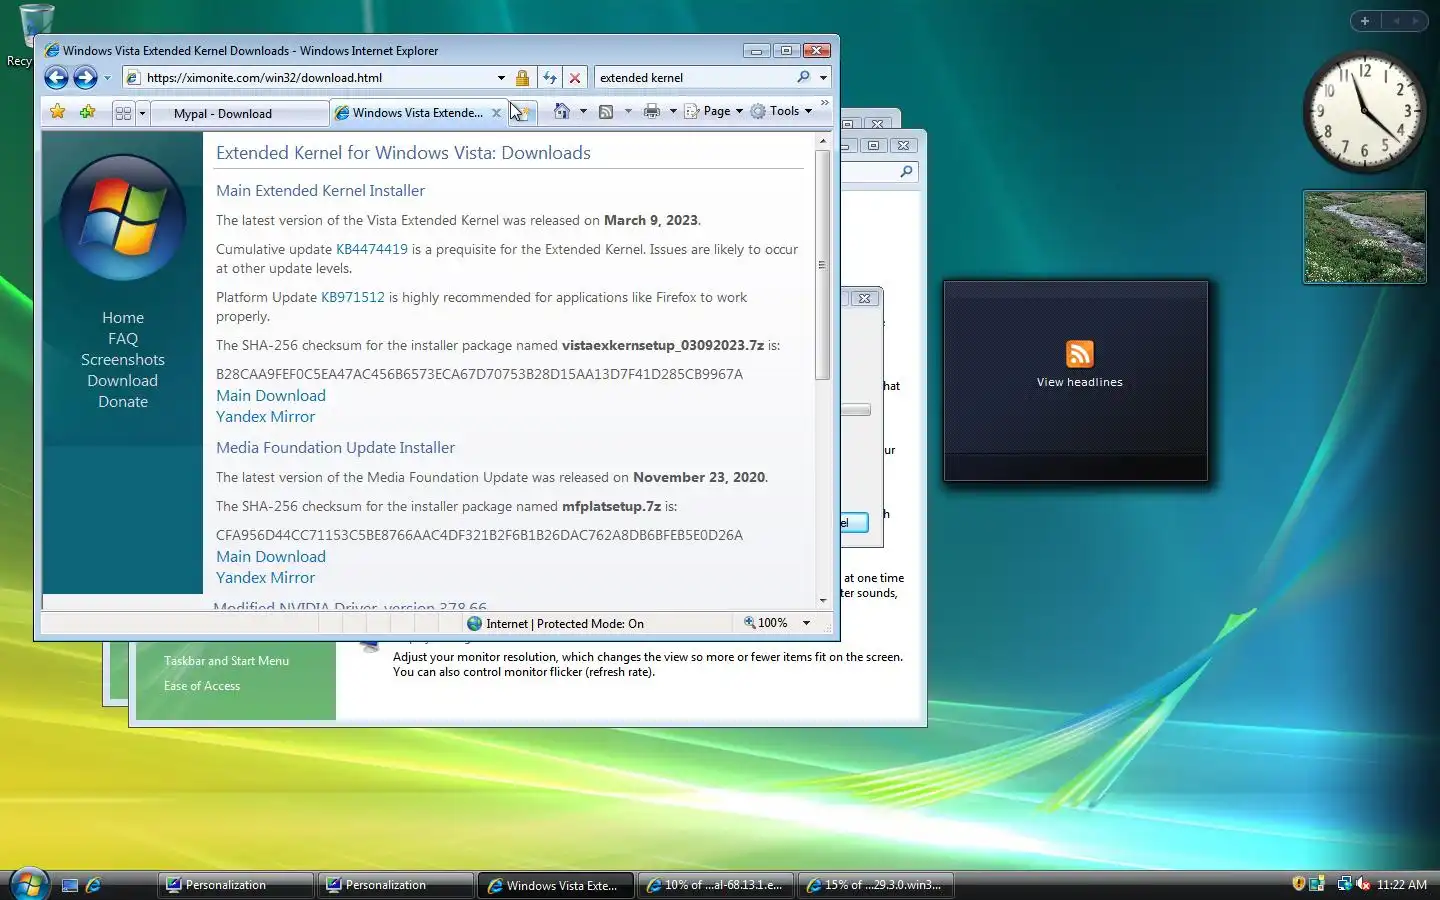This screenshot has height=900, width=1440.
Task: Click Main Download under Extended Kernel Installer
Action: click(x=271, y=395)
